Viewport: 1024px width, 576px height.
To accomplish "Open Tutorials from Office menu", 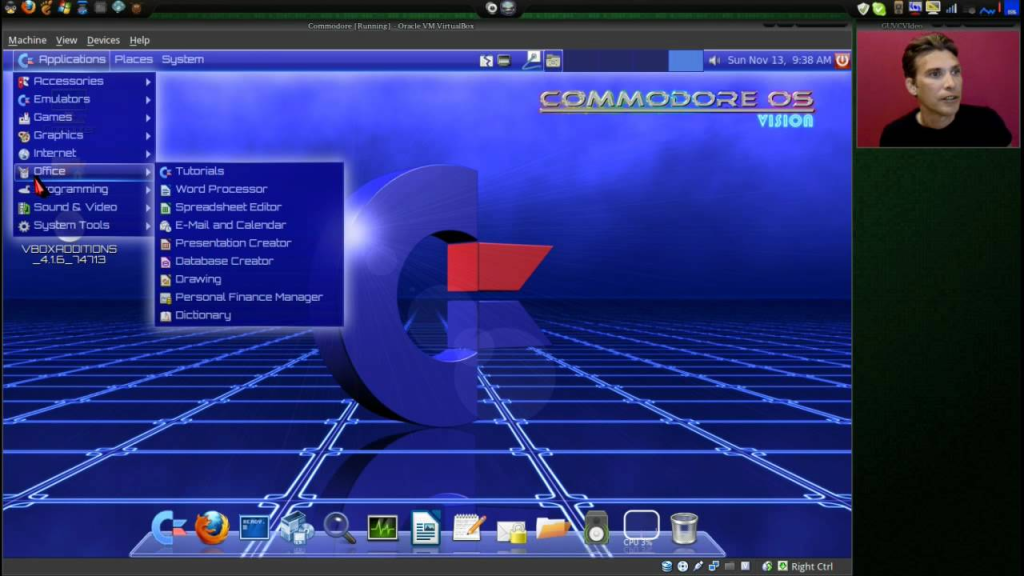I will (x=249, y=171).
